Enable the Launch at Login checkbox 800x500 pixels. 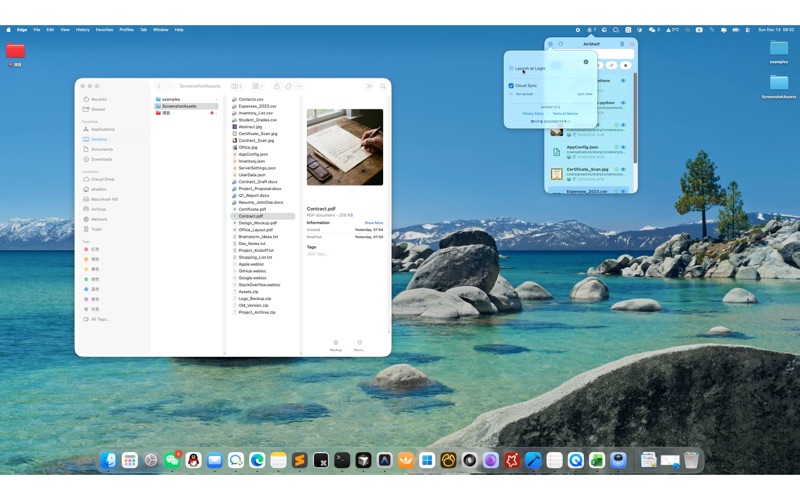(x=512, y=69)
